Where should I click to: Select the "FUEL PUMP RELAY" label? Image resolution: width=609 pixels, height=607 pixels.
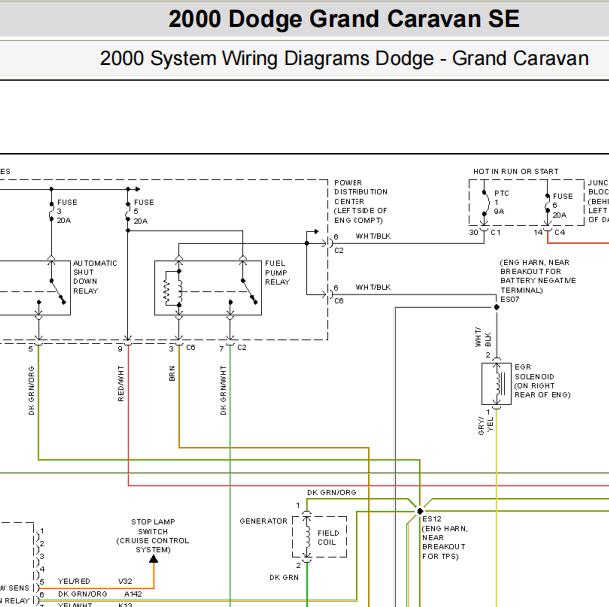[277, 273]
